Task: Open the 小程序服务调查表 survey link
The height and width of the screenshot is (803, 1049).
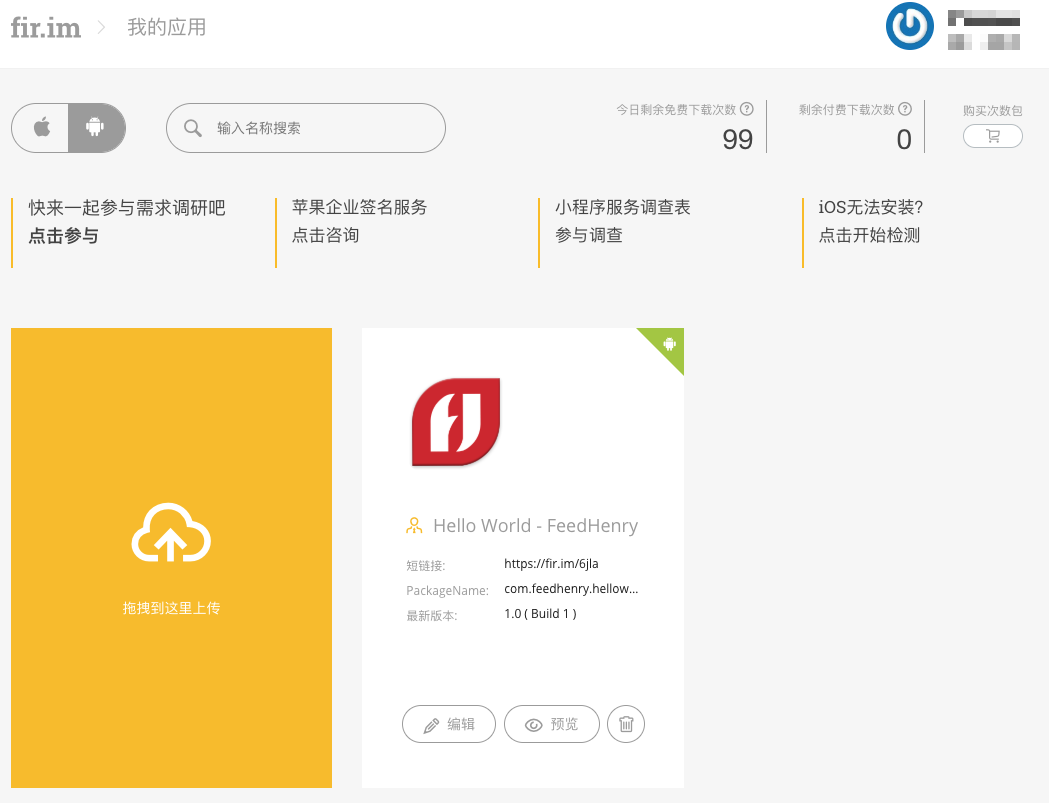Action: (x=622, y=221)
